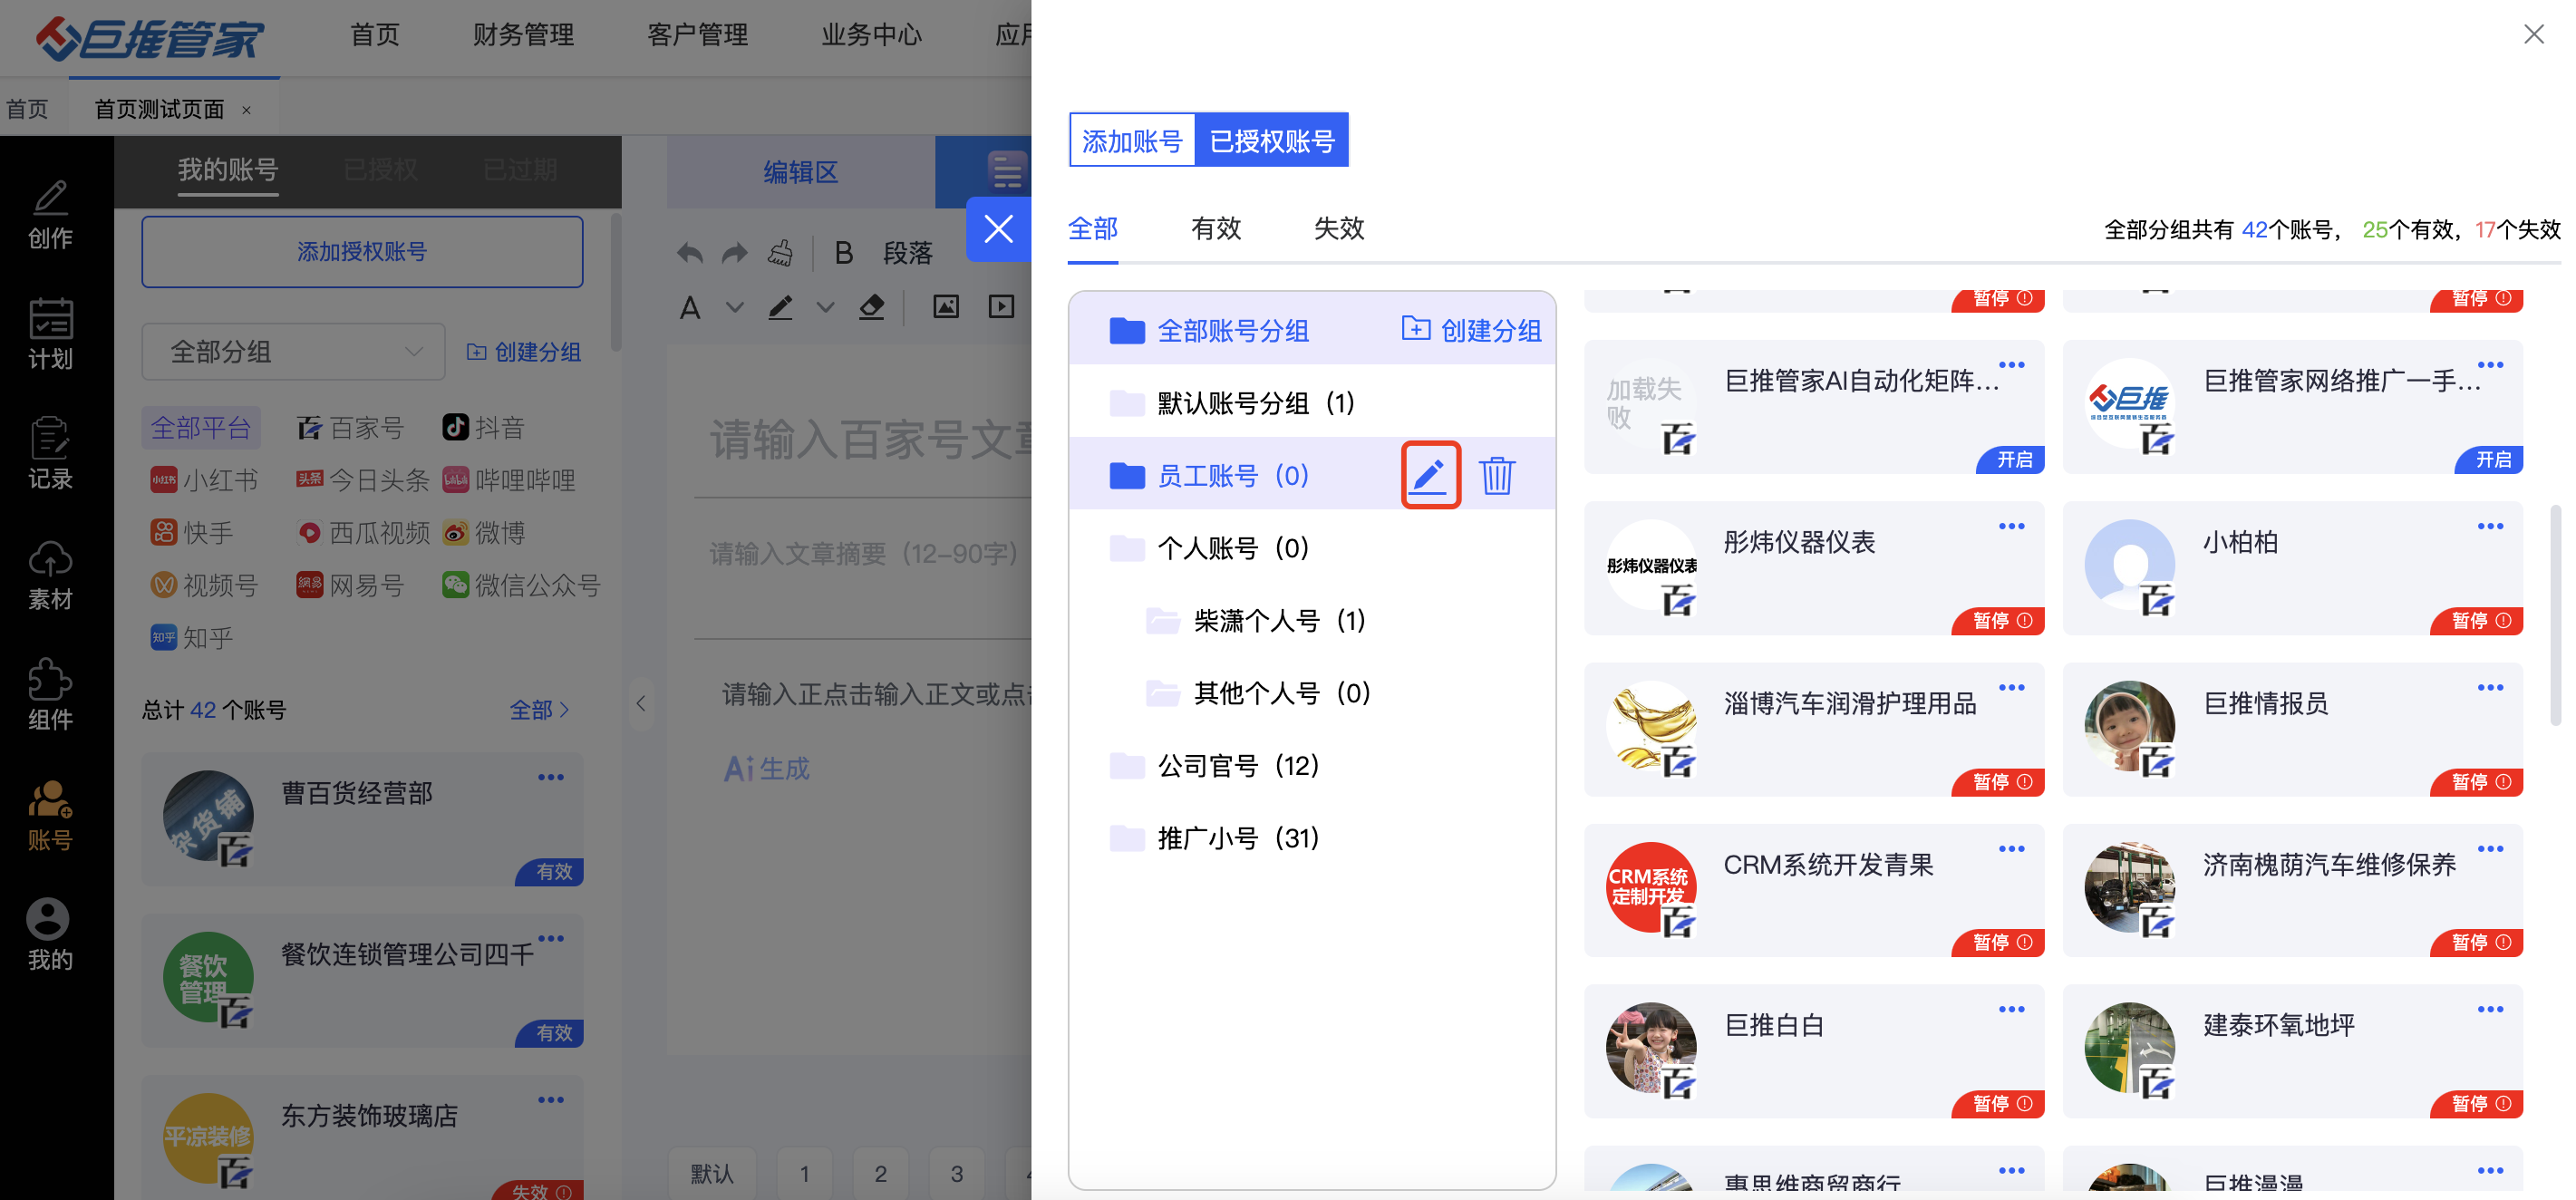Switch to 添加账号 tab

pos(1132,141)
